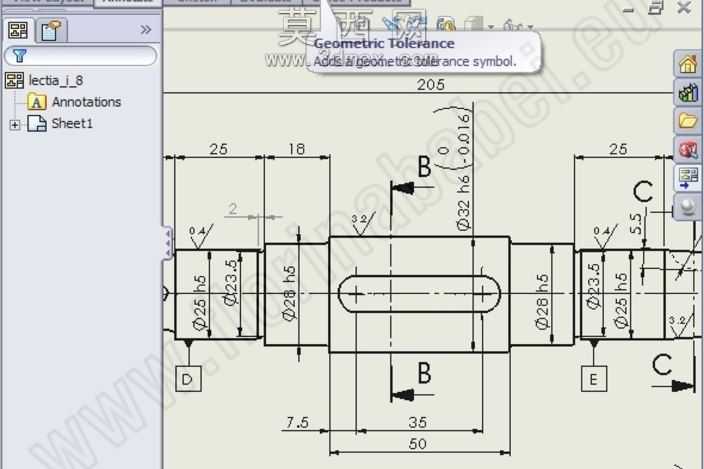Screen dimensions: 704x469
Task: Open the Appearances sphere pane
Action: tap(688, 207)
